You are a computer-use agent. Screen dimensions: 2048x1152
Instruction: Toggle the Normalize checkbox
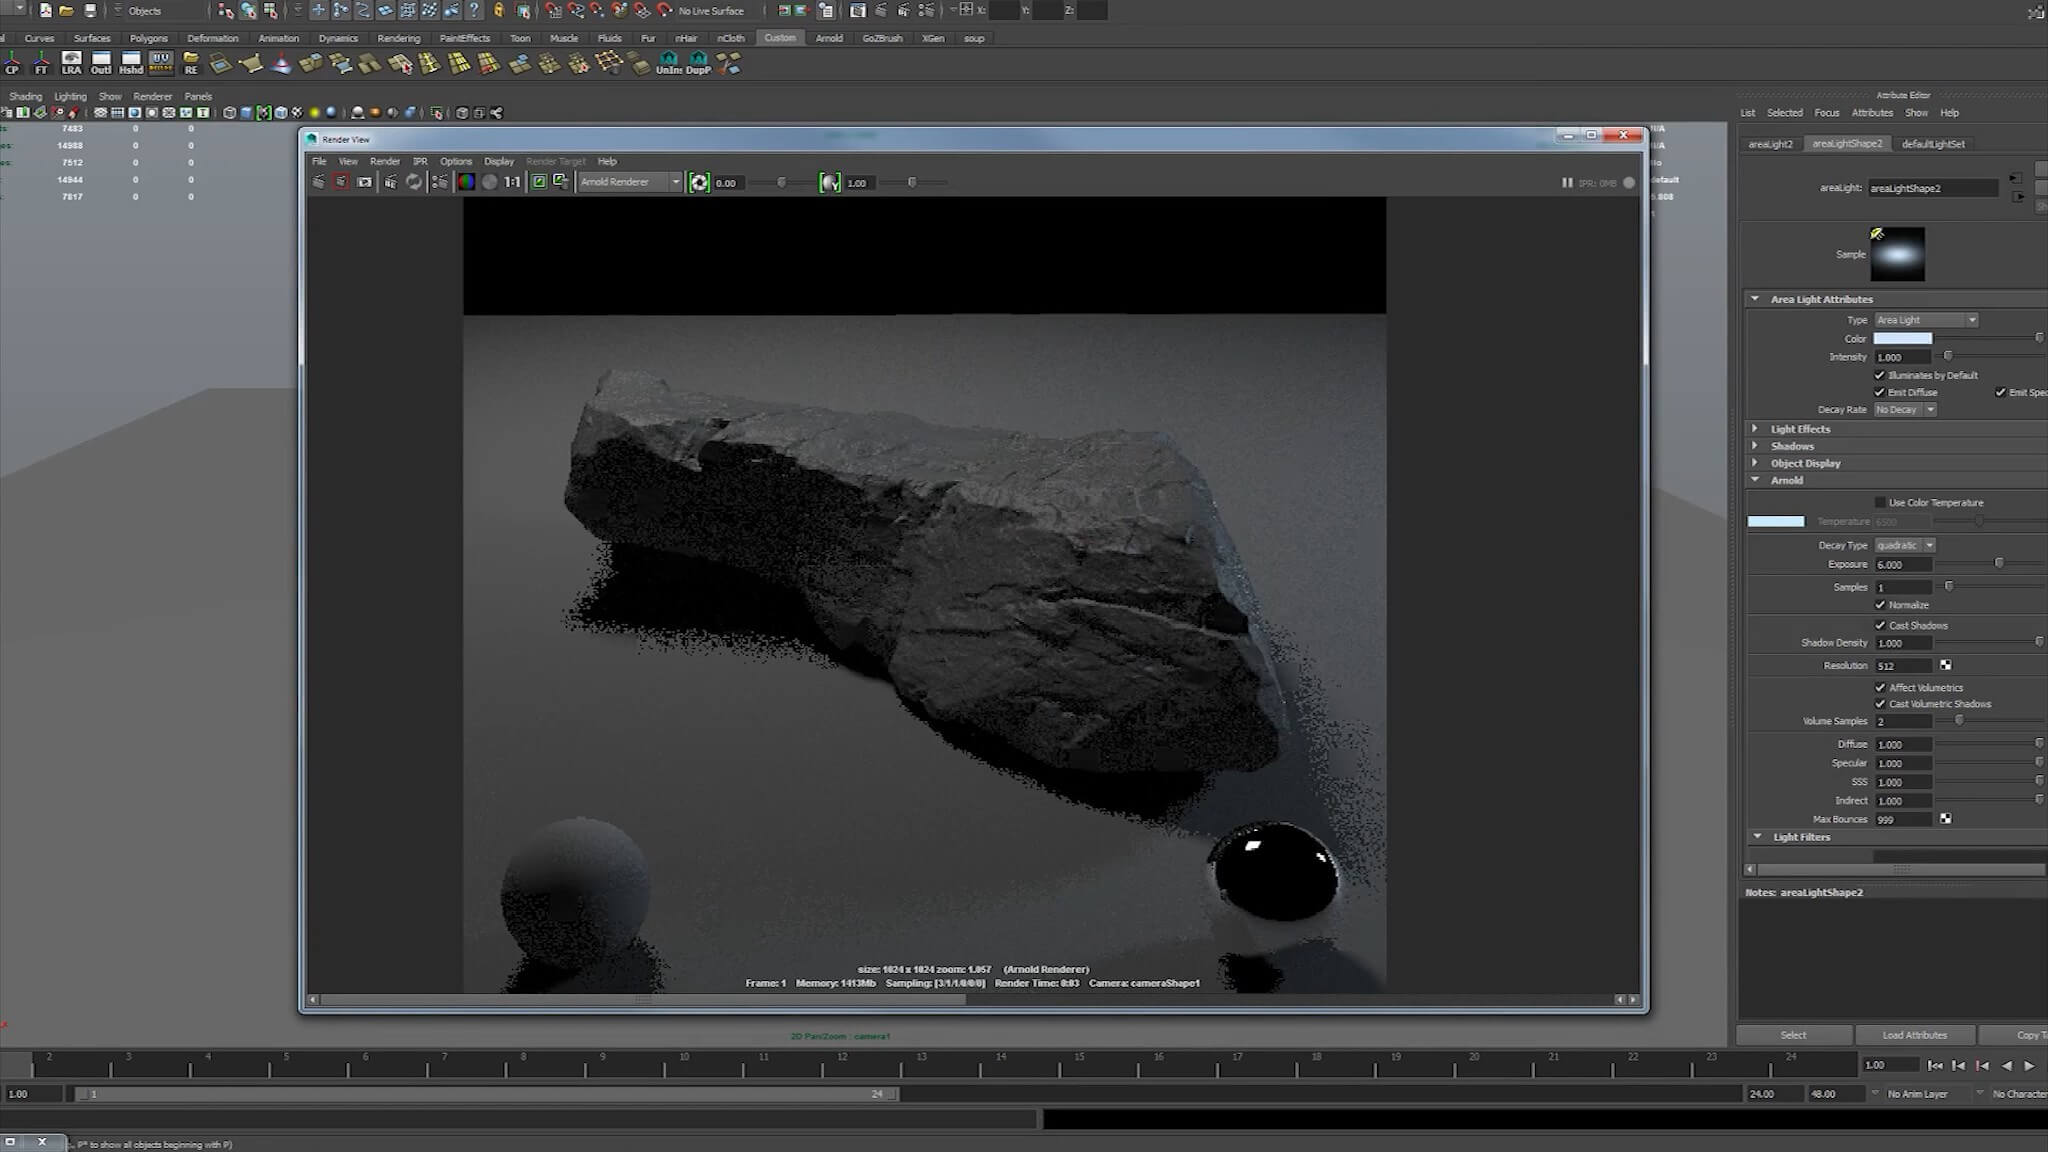click(x=1880, y=605)
